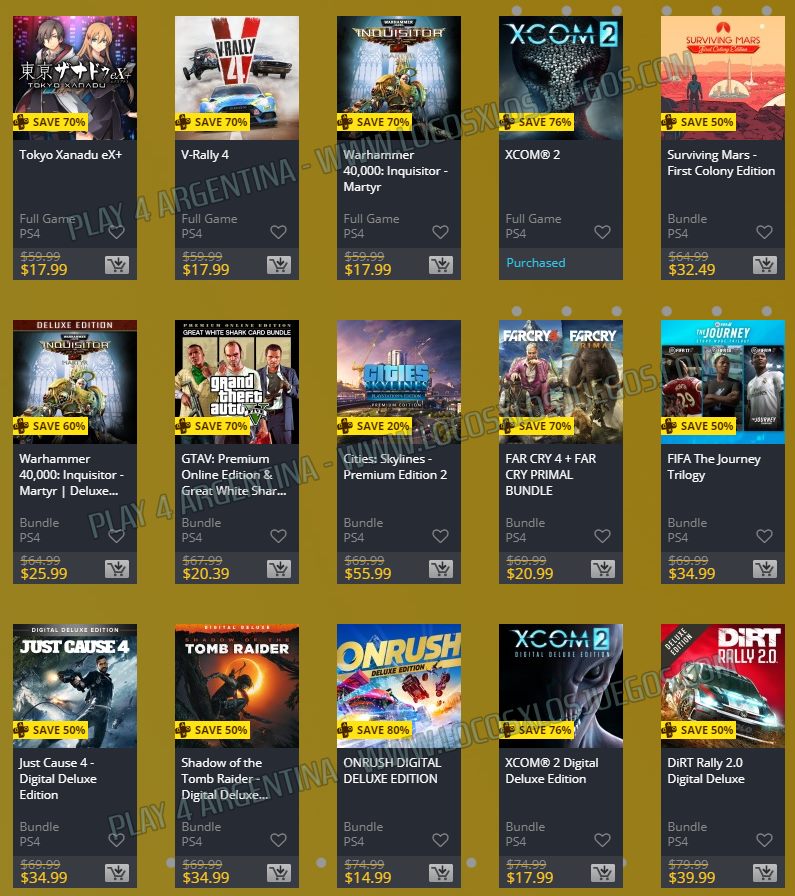
Task: Open the Cities: Skylines cover art
Action: pos(399,382)
